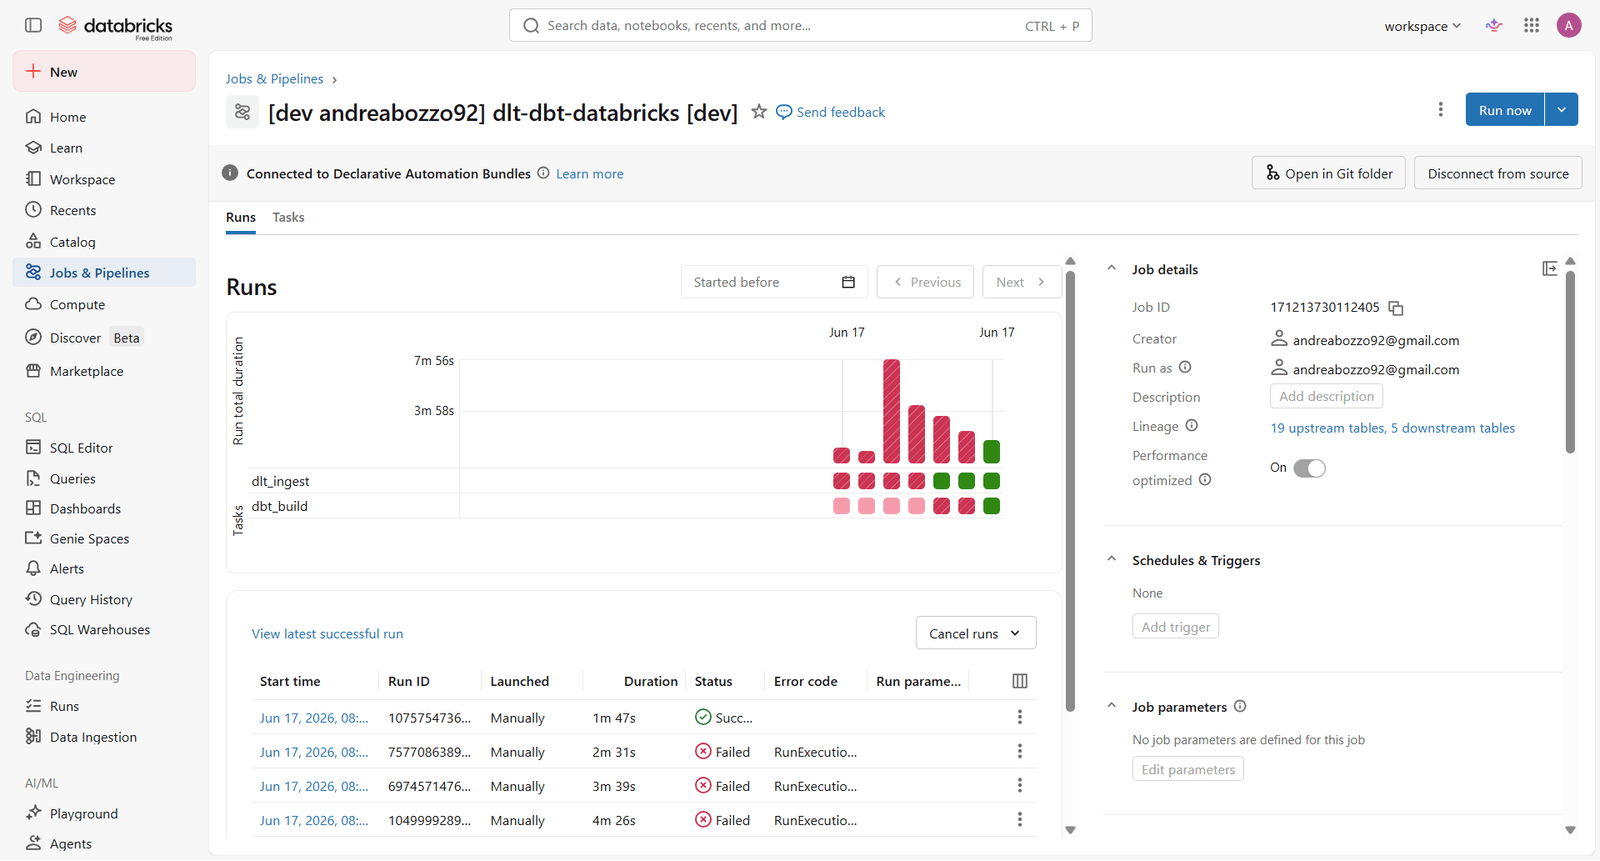
Task: Copy the Job ID to clipboard
Action: [1396, 308]
